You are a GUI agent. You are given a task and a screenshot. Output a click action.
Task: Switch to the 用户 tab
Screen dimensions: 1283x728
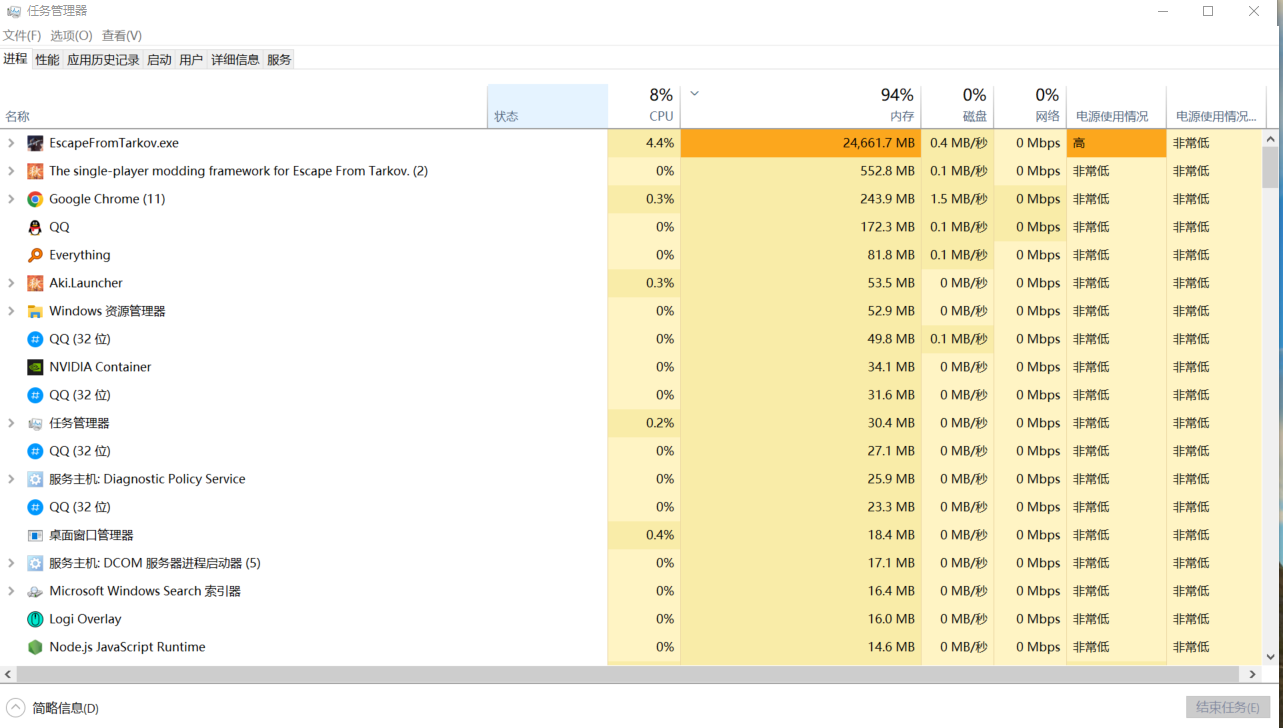click(191, 60)
